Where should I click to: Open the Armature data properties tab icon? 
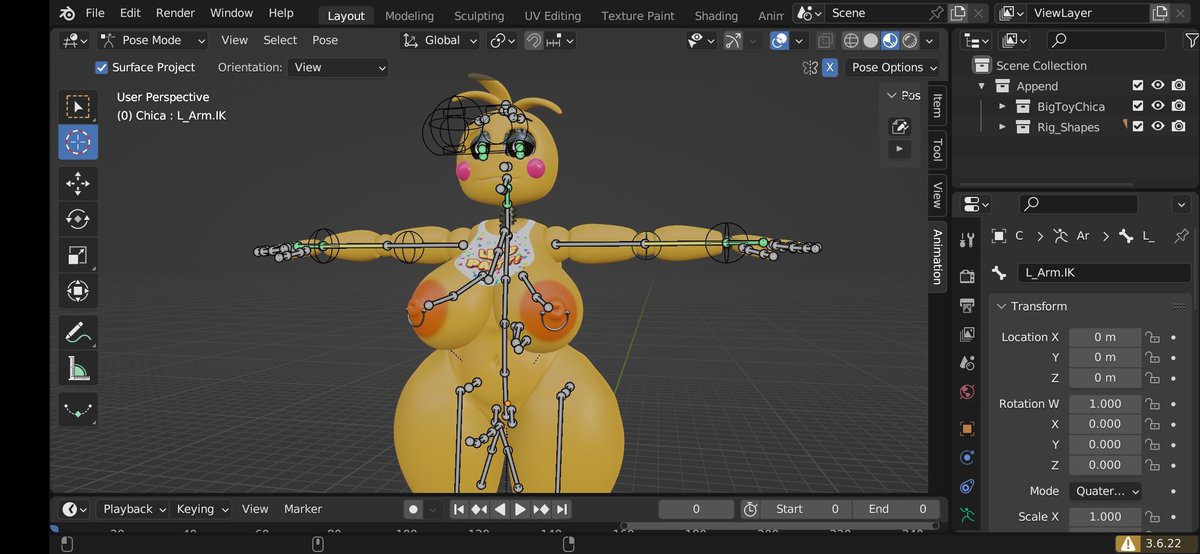click(x=966, y=516)
